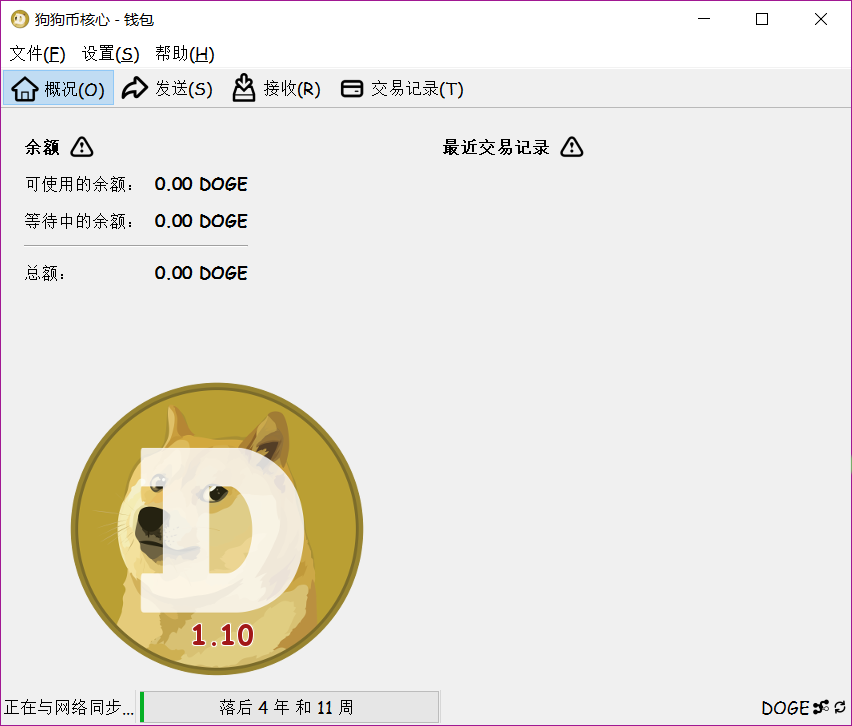Click the DOGE unit label in status bar
The height and width of the screenshot is (726, 852).
785,708
